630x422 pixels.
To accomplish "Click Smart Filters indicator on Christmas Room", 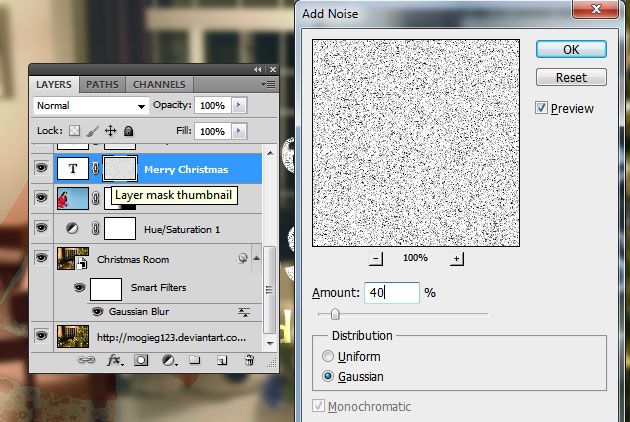I will (242, 258).
